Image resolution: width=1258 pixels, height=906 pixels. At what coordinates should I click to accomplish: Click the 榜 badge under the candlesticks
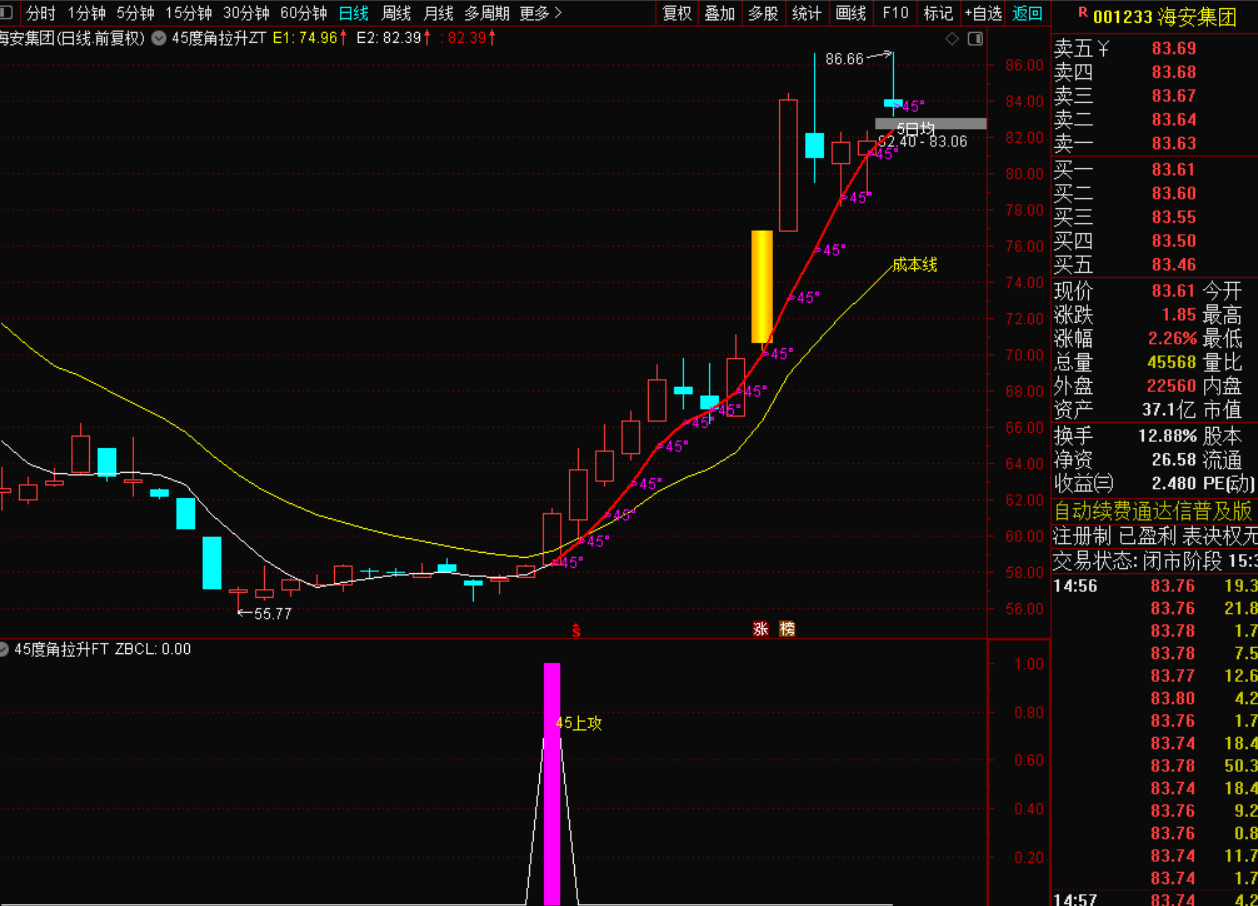pos(787,629)
